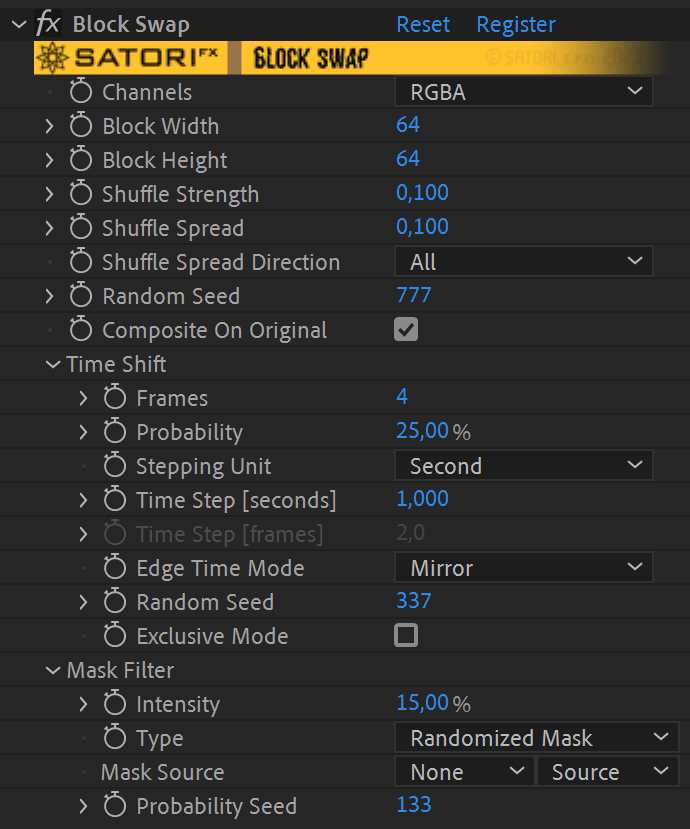Expand the Probability Seed property

click(83, 806)
